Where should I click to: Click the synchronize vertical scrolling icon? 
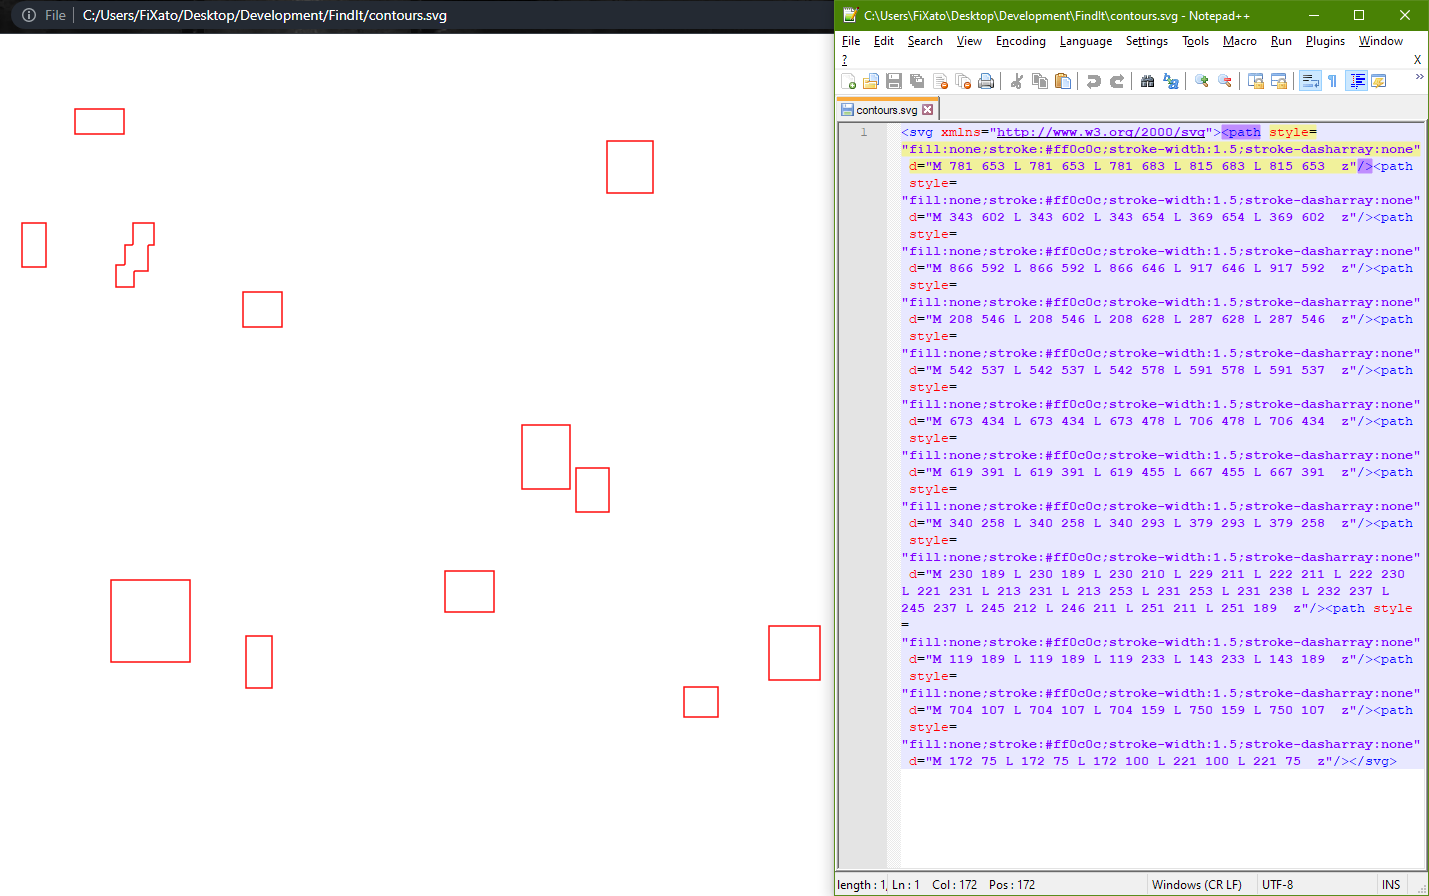click(1256, 82)
